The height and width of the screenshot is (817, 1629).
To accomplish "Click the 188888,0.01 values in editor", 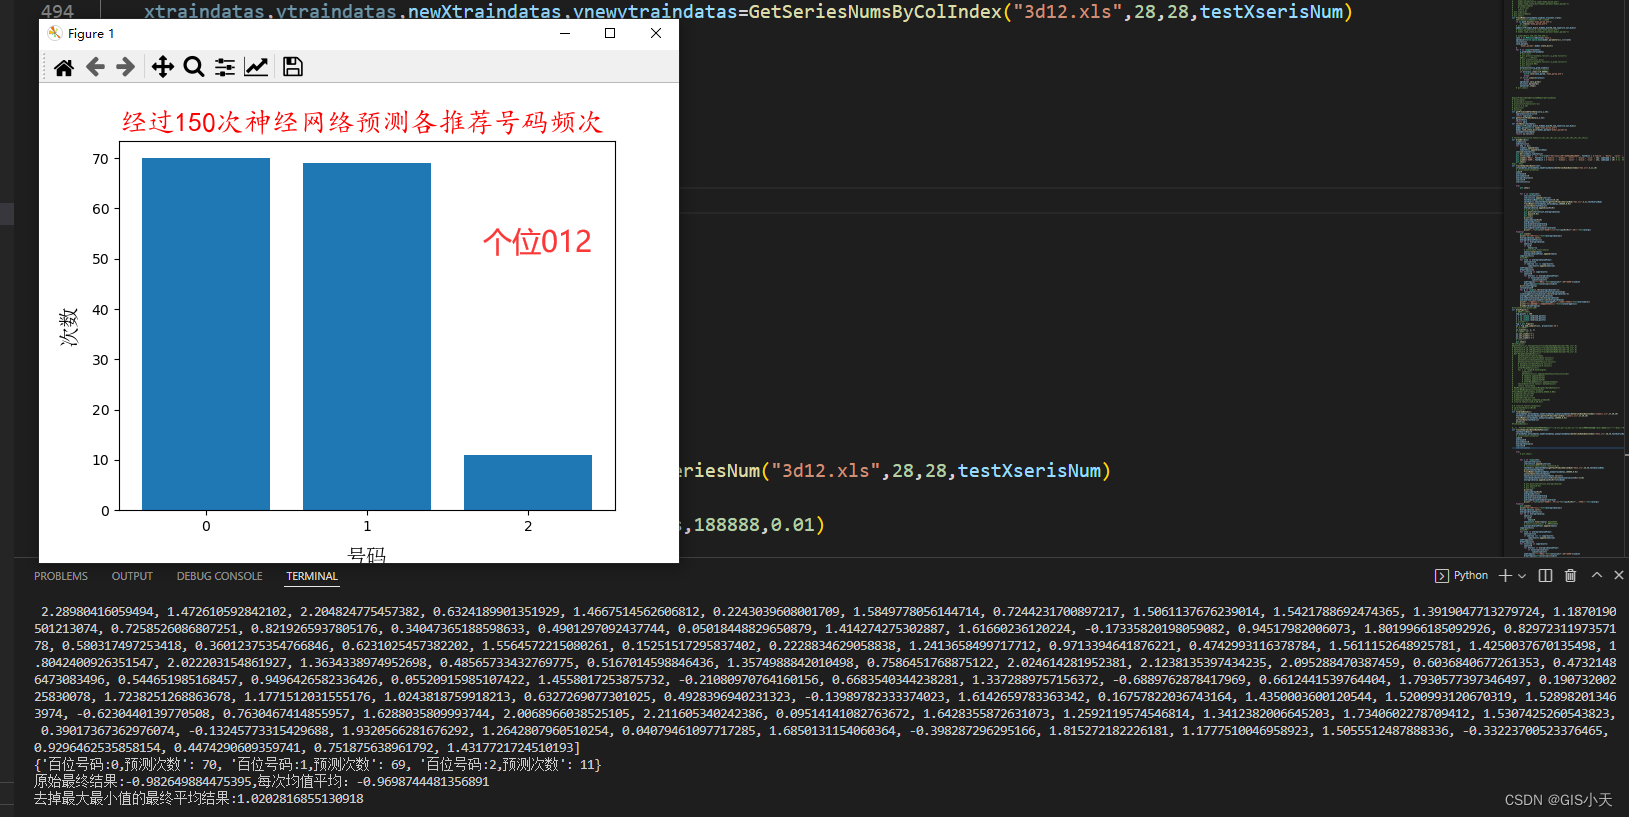I will point(754,525).
